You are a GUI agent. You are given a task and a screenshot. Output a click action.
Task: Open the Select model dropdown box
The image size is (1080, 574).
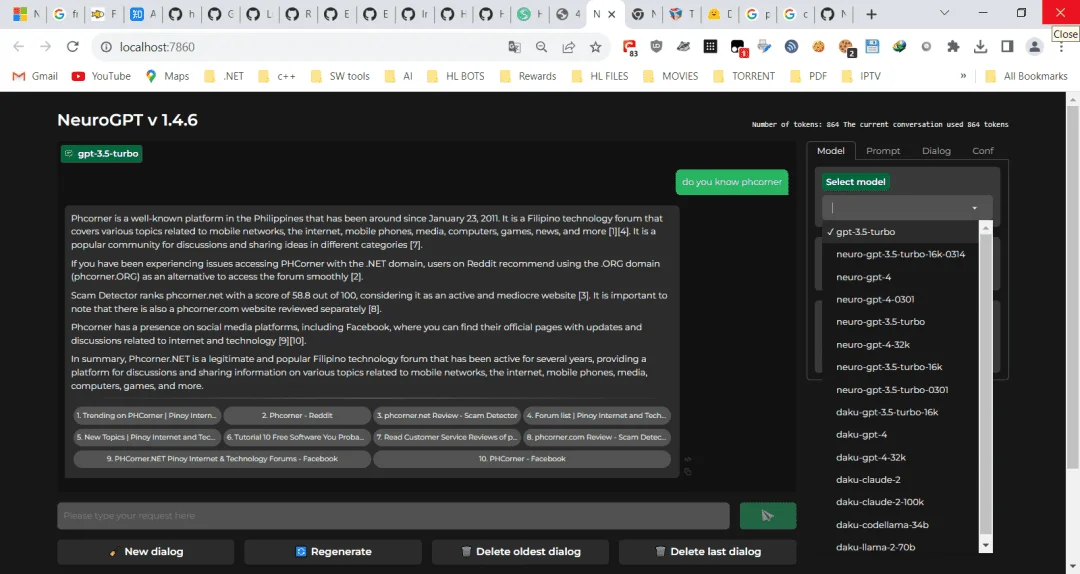click(906, 207)
